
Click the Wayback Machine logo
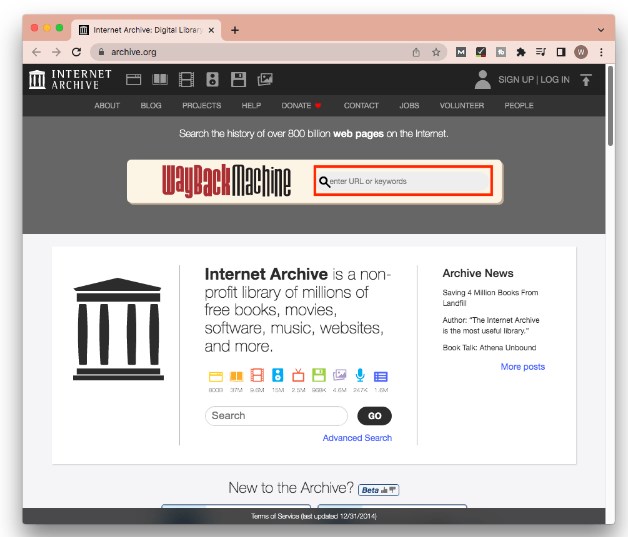click(226, 181)
